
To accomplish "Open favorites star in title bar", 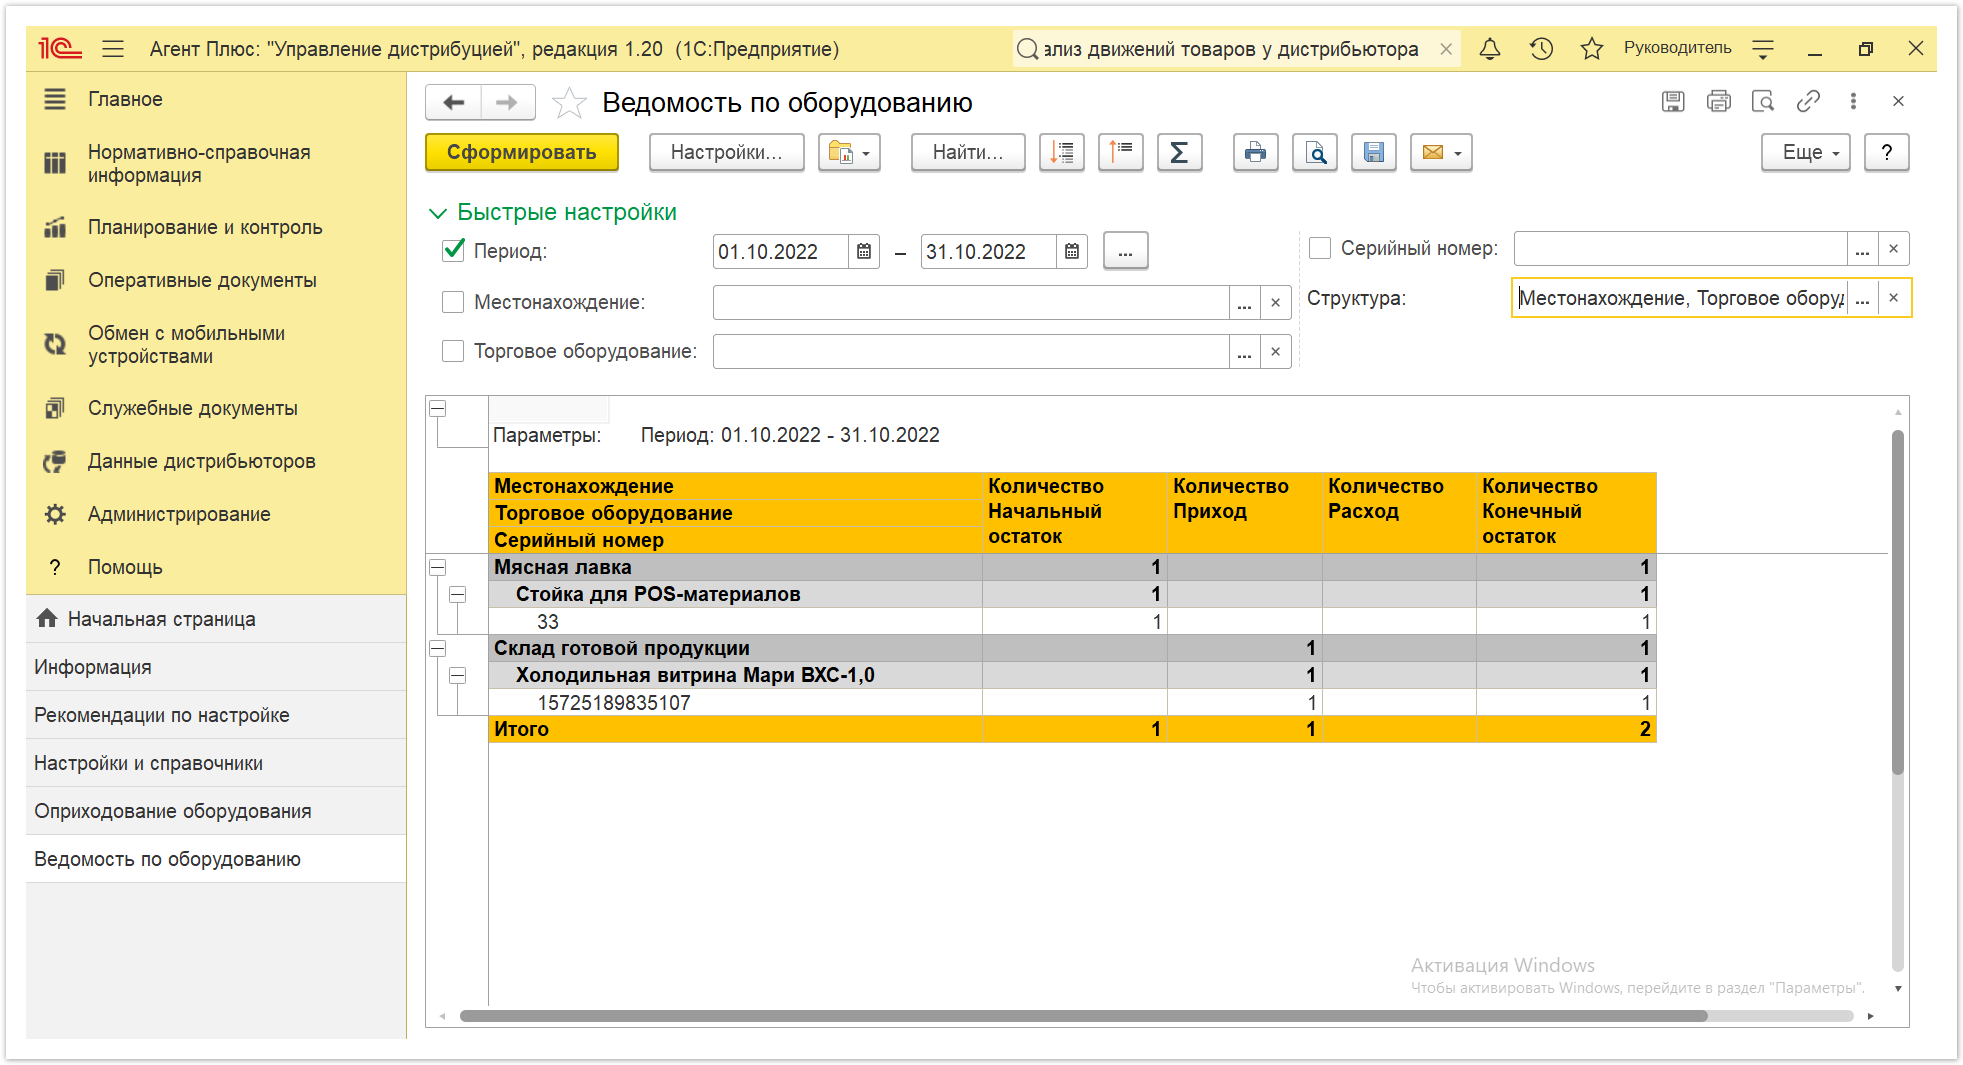I will point(1592,48).
